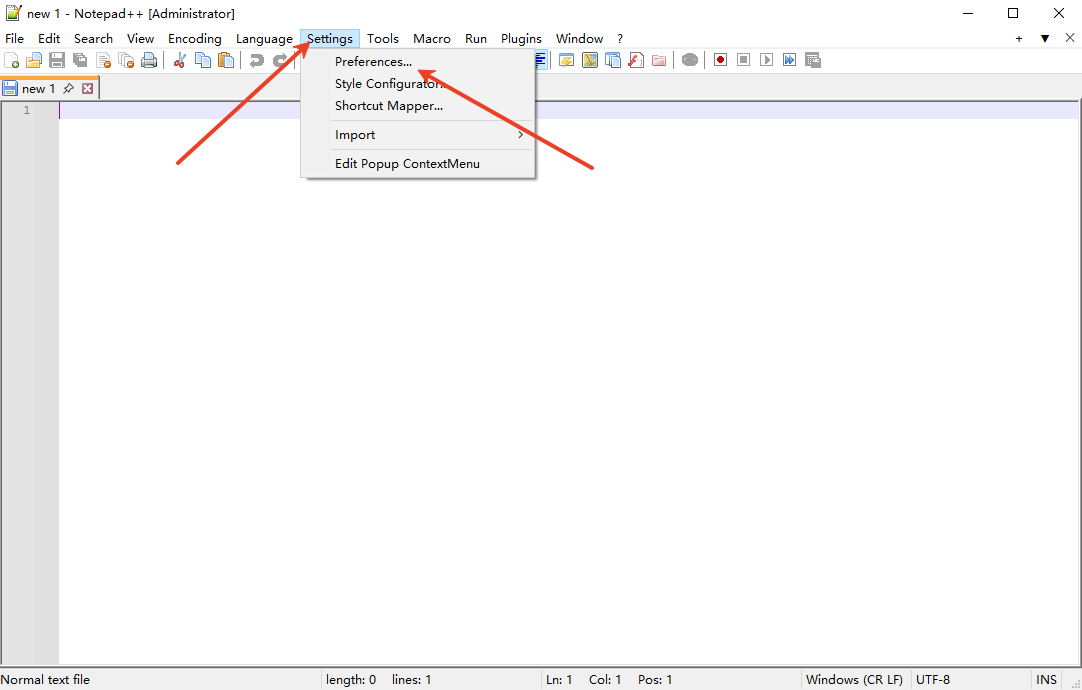Toggle the pin on the new 1 tab
The height and width of the screenshot is (690, 1082).
pyautogui.click(x=68, y=89)
